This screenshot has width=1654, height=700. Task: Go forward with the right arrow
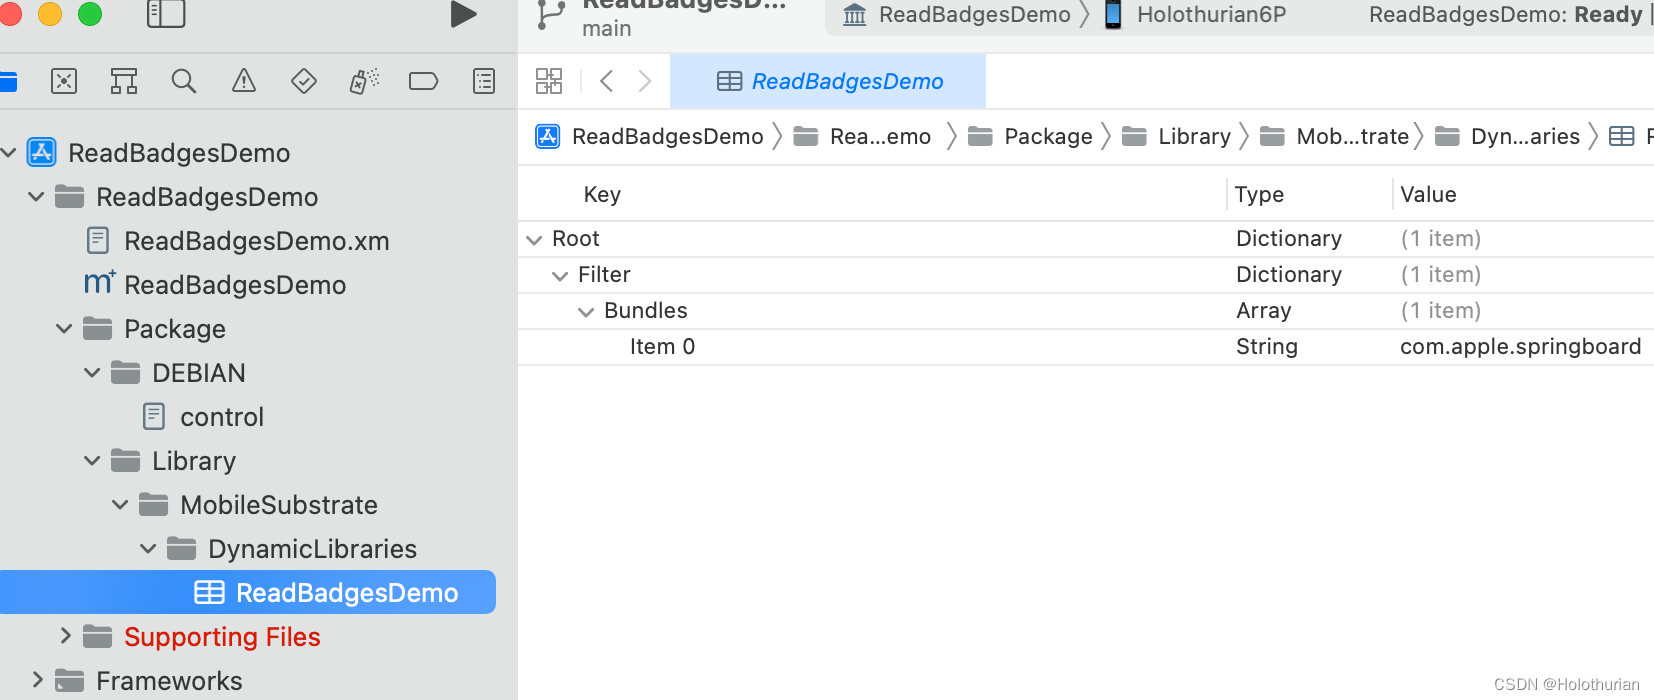(645, 81)
